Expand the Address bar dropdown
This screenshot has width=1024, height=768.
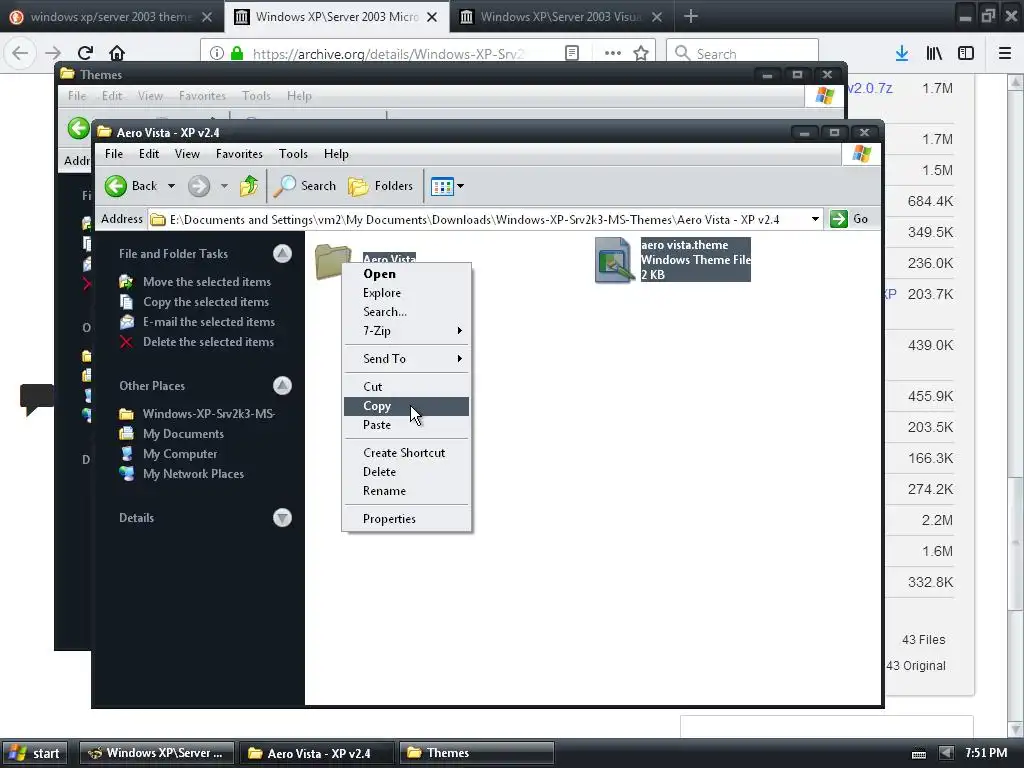tap(815, 219)
